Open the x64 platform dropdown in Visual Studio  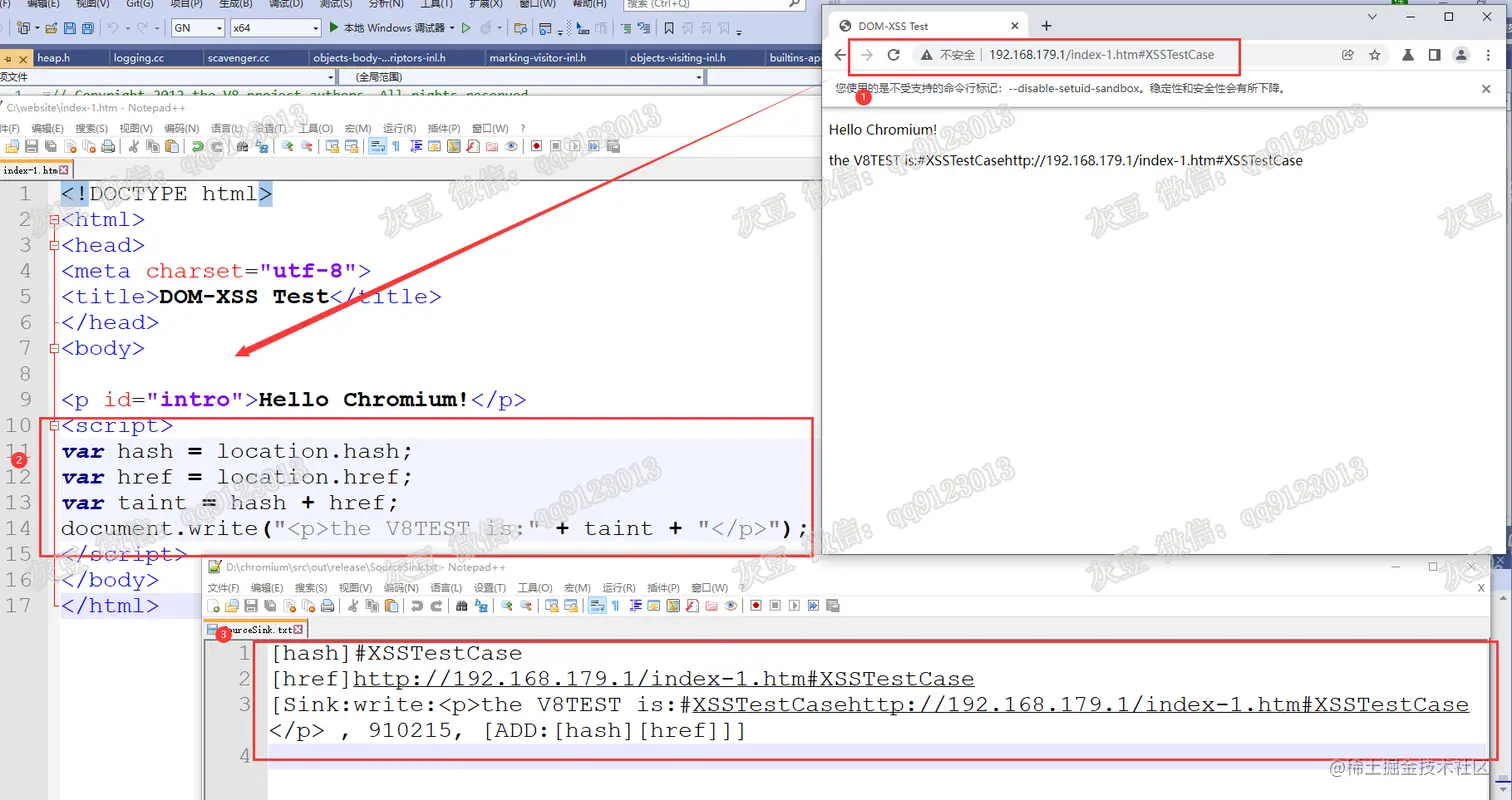pyautogui.click(x=275, y=28)
